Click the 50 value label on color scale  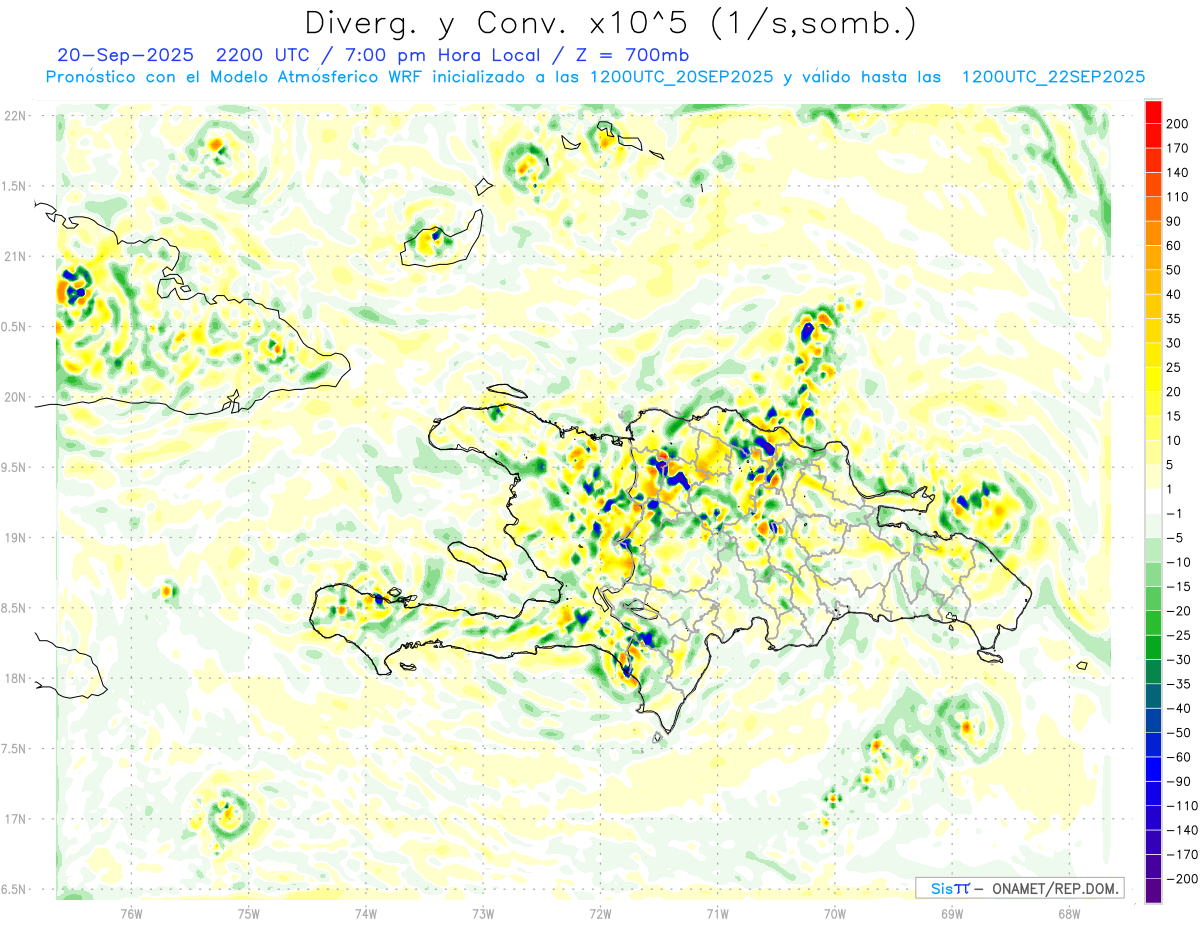point(1174,270)
